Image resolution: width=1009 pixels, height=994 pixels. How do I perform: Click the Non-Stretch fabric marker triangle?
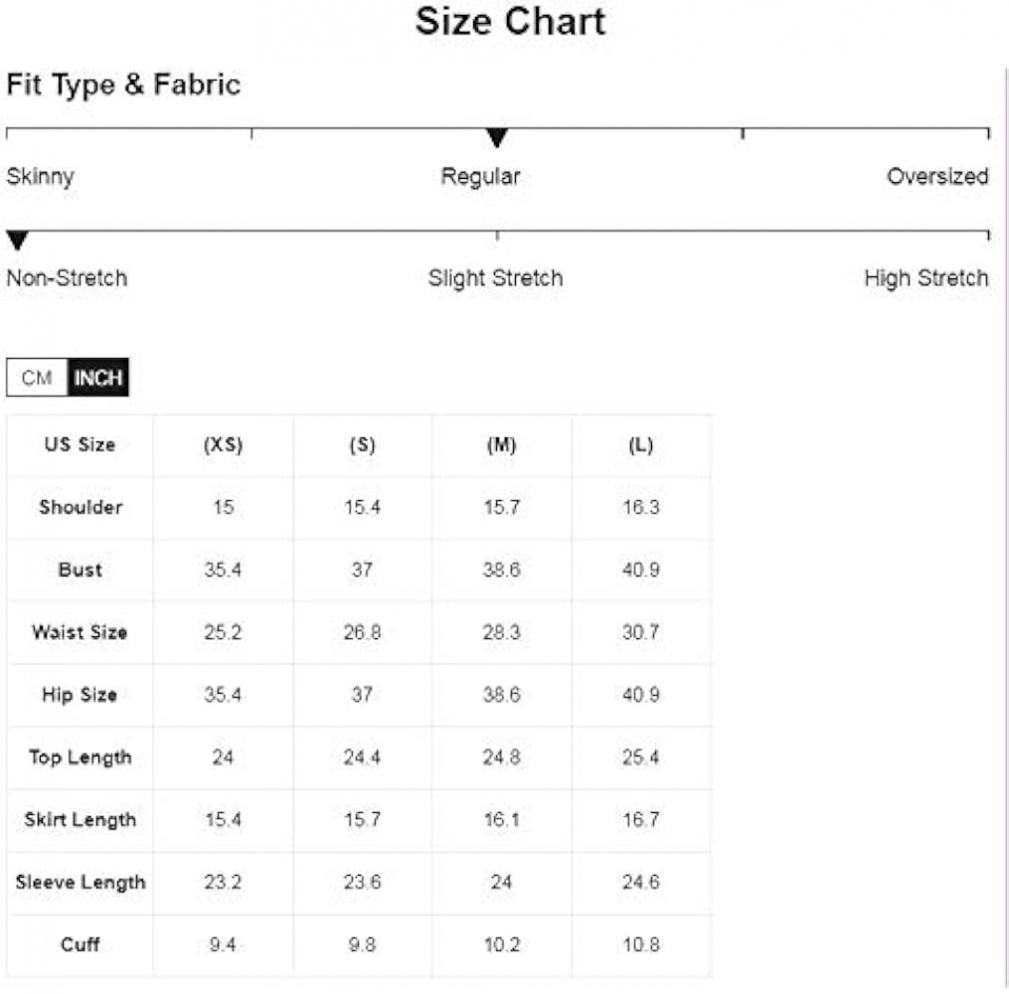click(17, 240)
